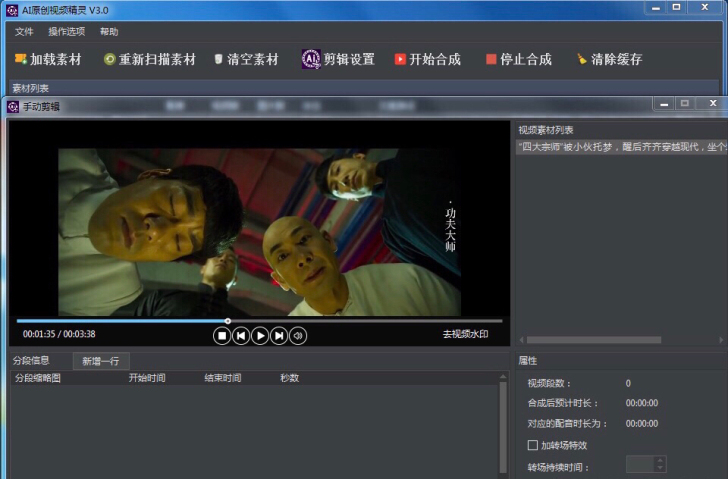The width and height of the screenshot is (728, 479).
Task: Toggle the volume speaker icon
Action: click(x=298, y=336)
